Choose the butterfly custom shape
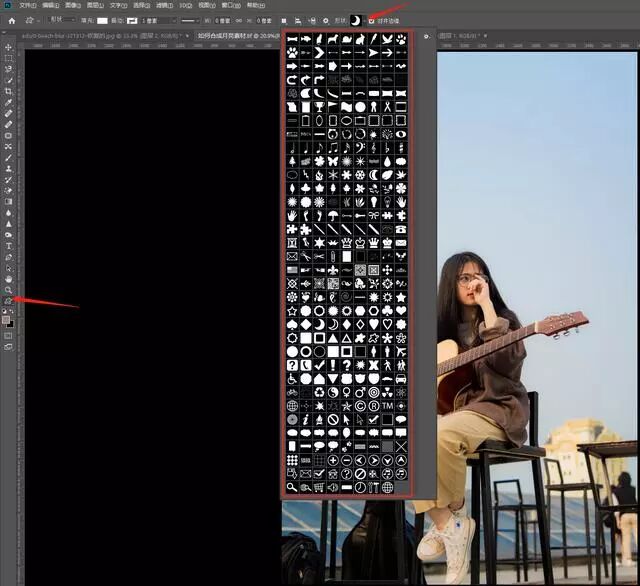Viewport: 640px width, 586px height. (333, 161)
